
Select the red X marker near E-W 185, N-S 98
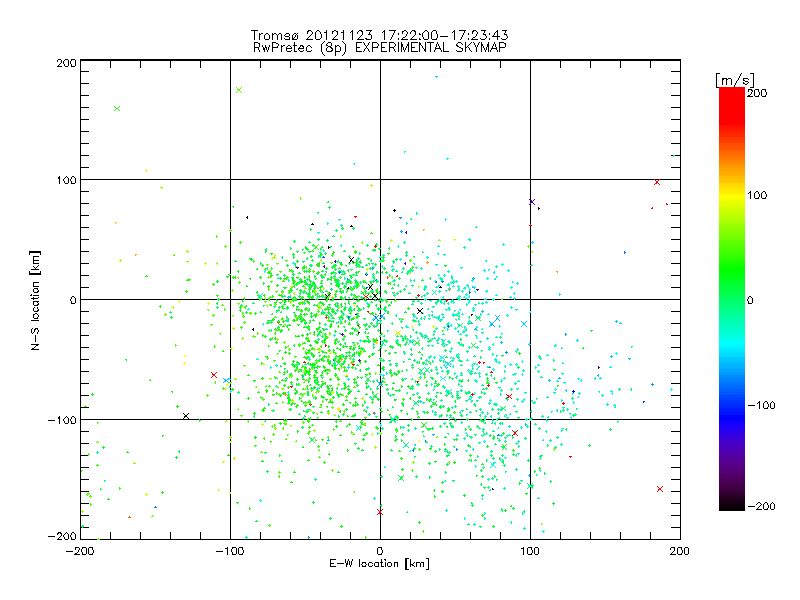[657, 182]
